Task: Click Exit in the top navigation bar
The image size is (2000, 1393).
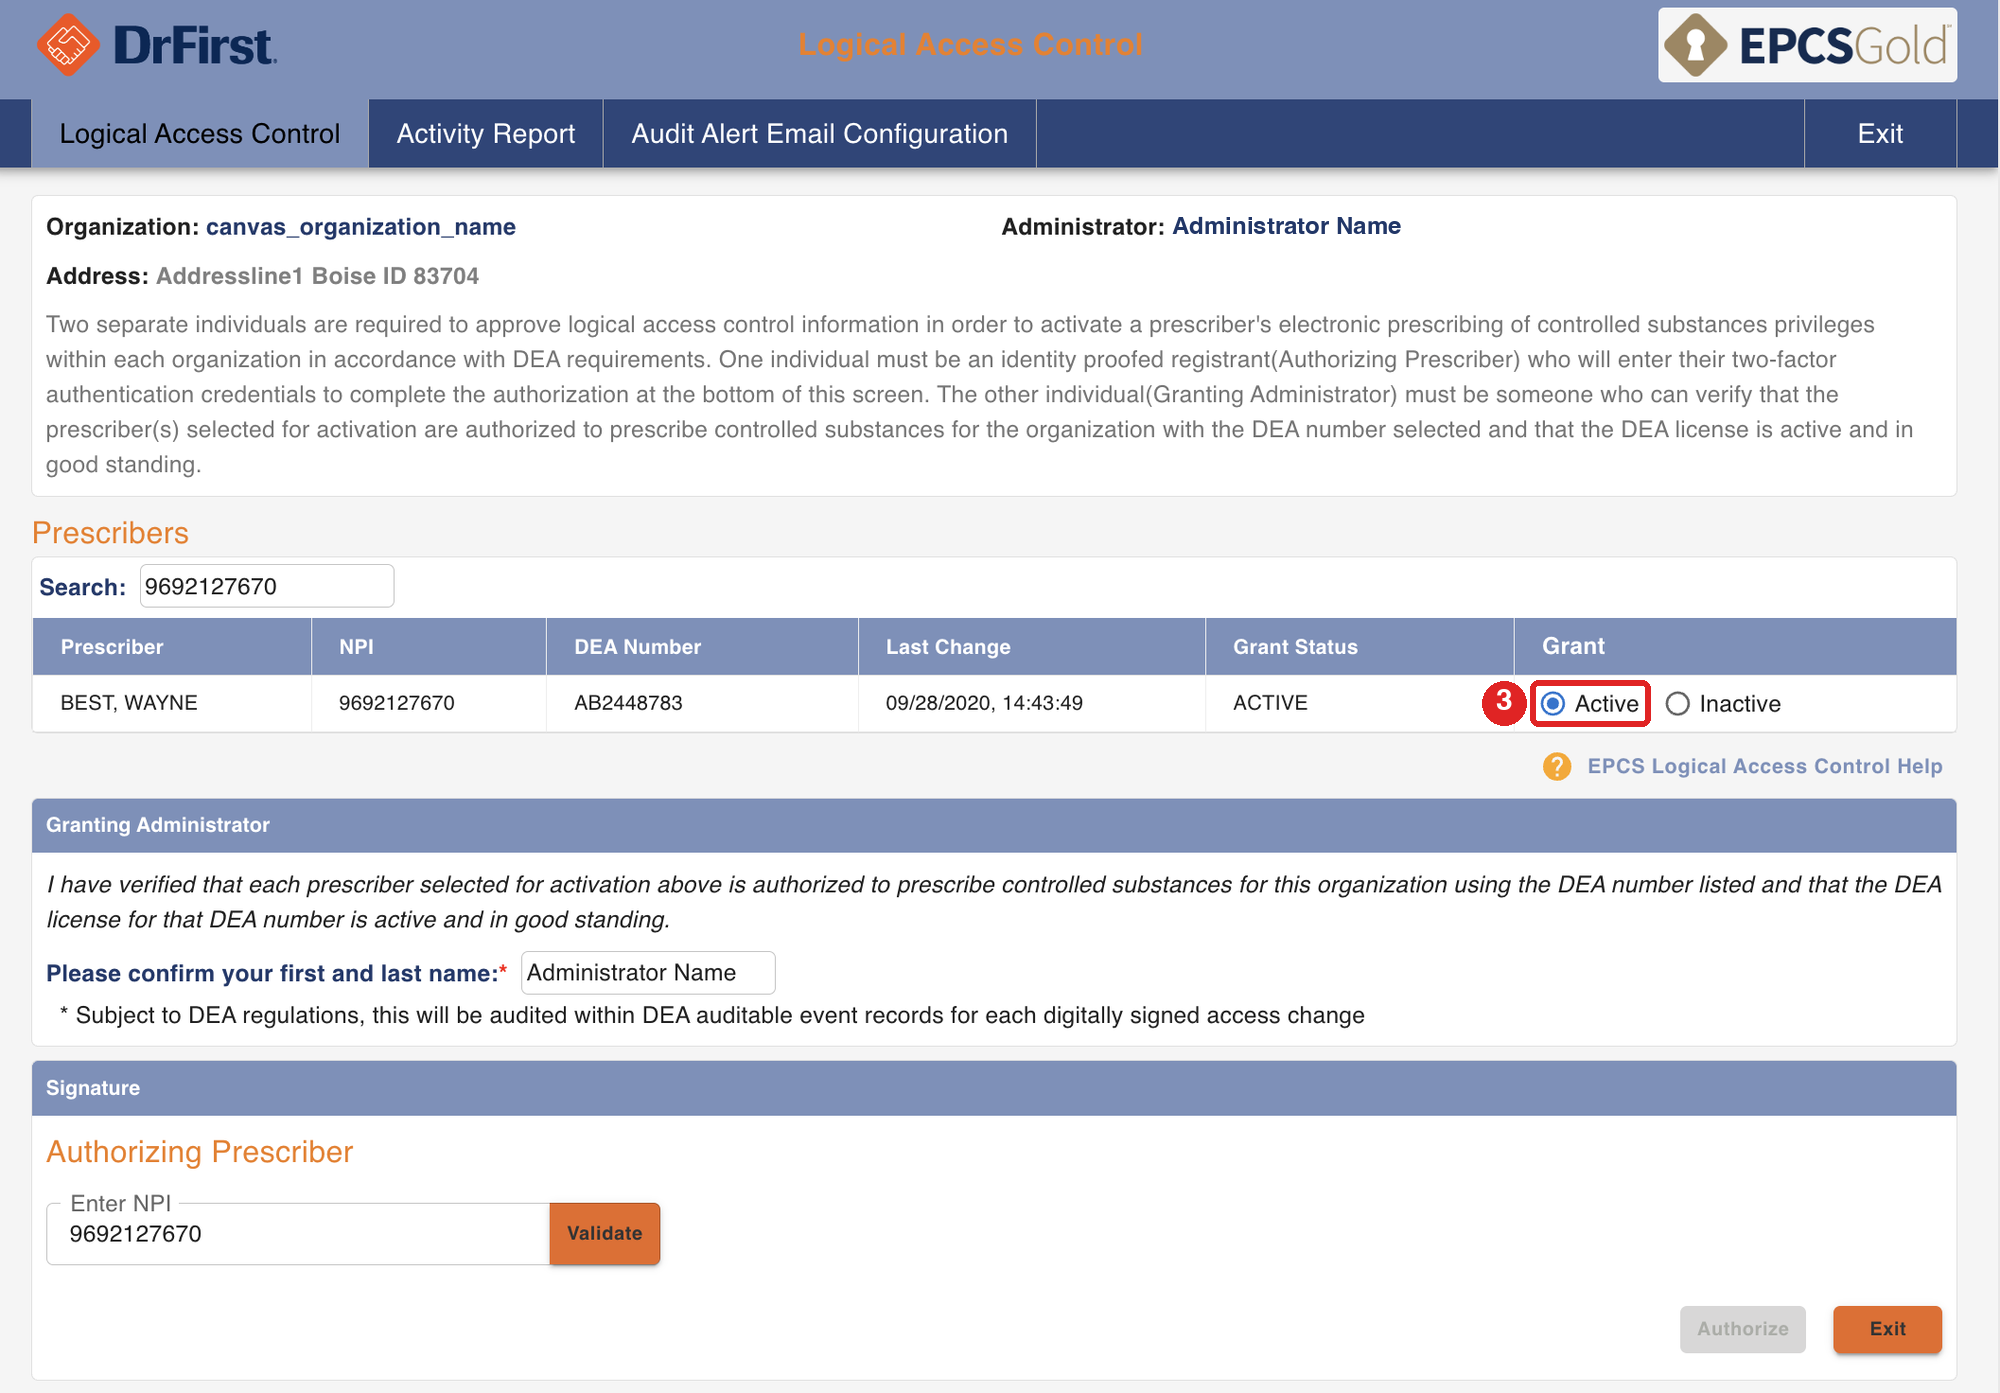Action: tap(1880, 134)
